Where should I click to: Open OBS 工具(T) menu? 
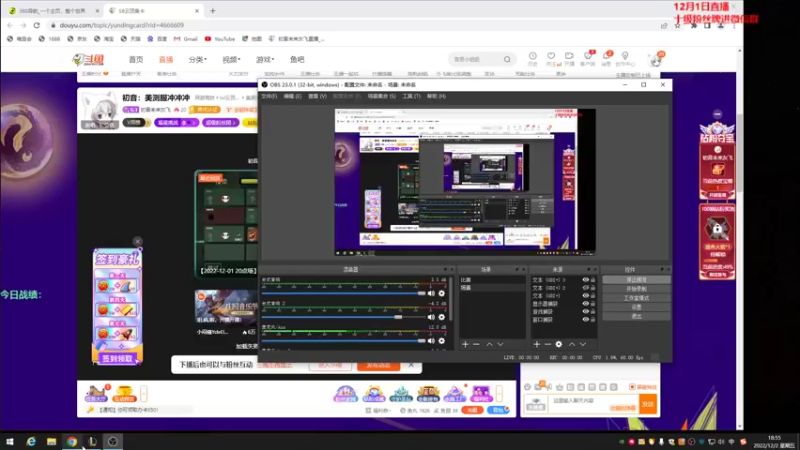(x=411, y=96)
